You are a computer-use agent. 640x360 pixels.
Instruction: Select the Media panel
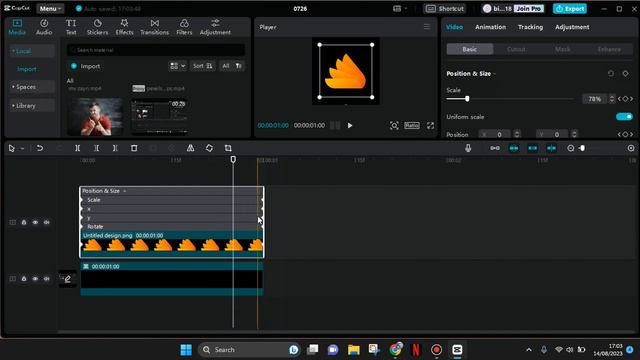click(17, 27)
